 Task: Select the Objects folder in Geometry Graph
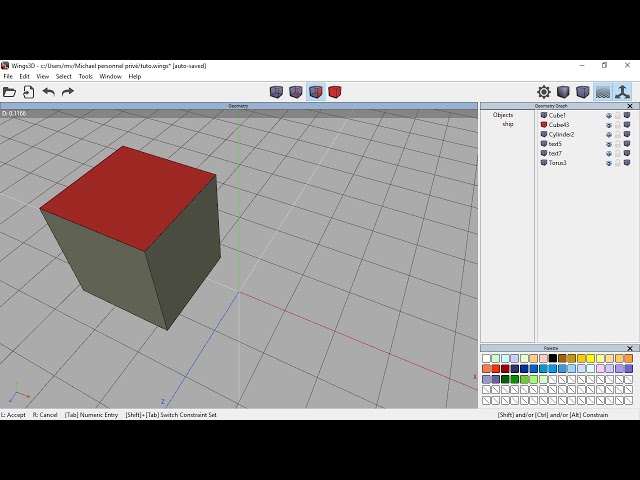coord(503,115)
